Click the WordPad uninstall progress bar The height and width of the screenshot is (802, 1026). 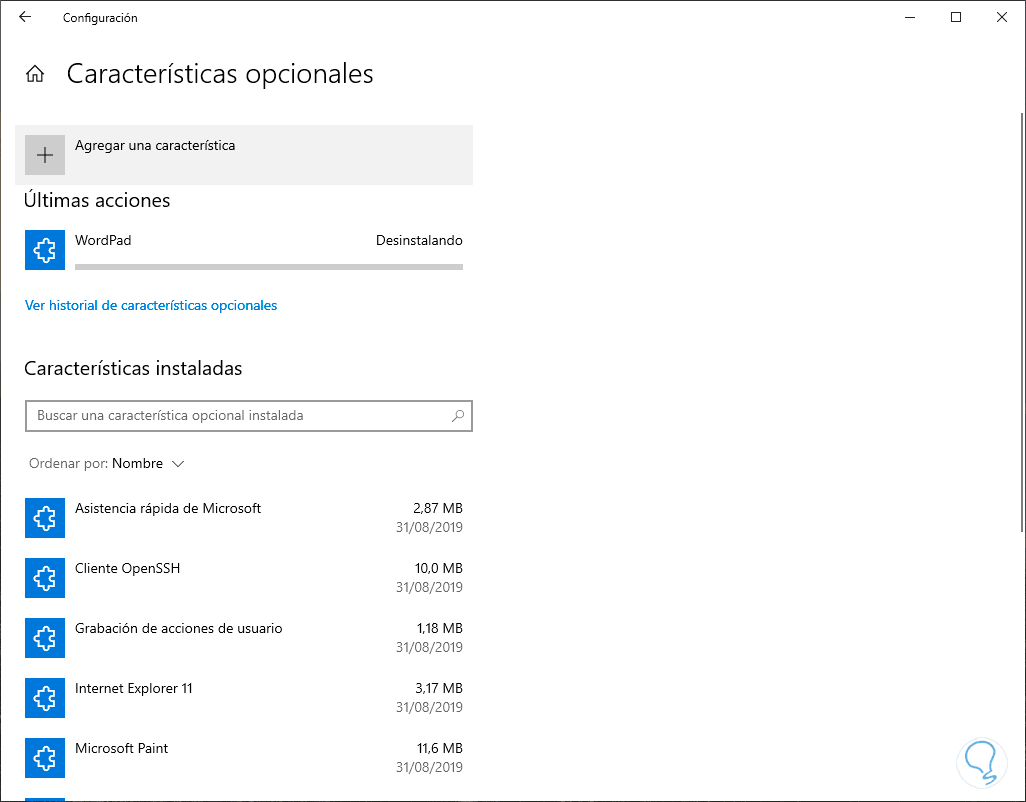click(269, 267)
